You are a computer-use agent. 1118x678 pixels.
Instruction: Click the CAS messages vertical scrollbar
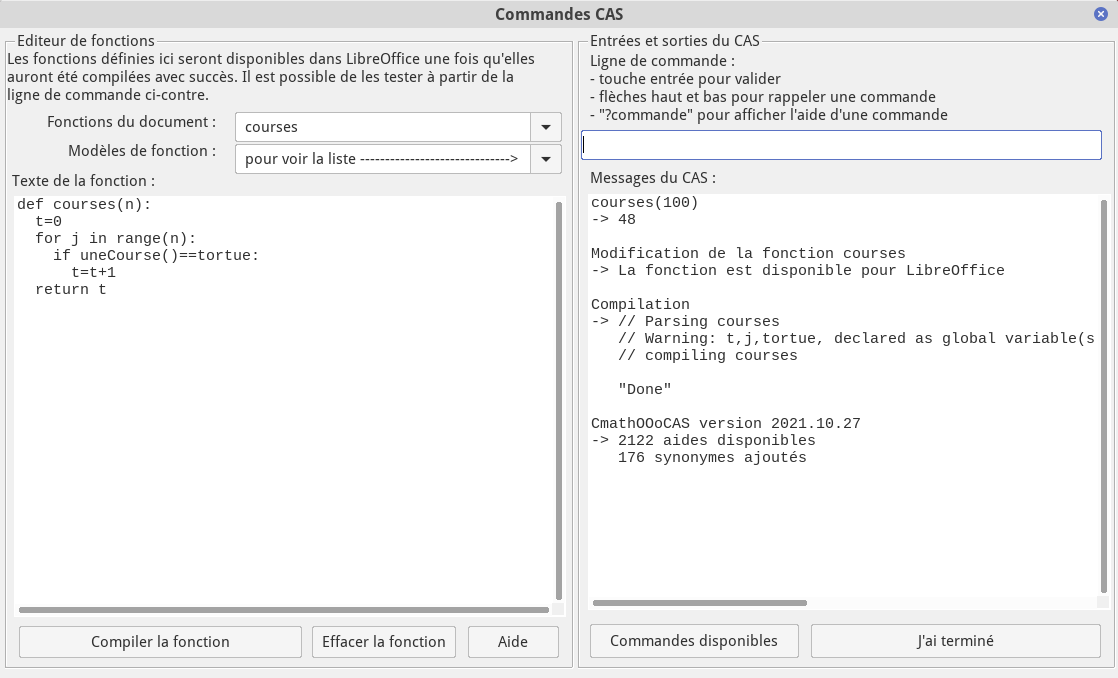tap(1104, 395)
